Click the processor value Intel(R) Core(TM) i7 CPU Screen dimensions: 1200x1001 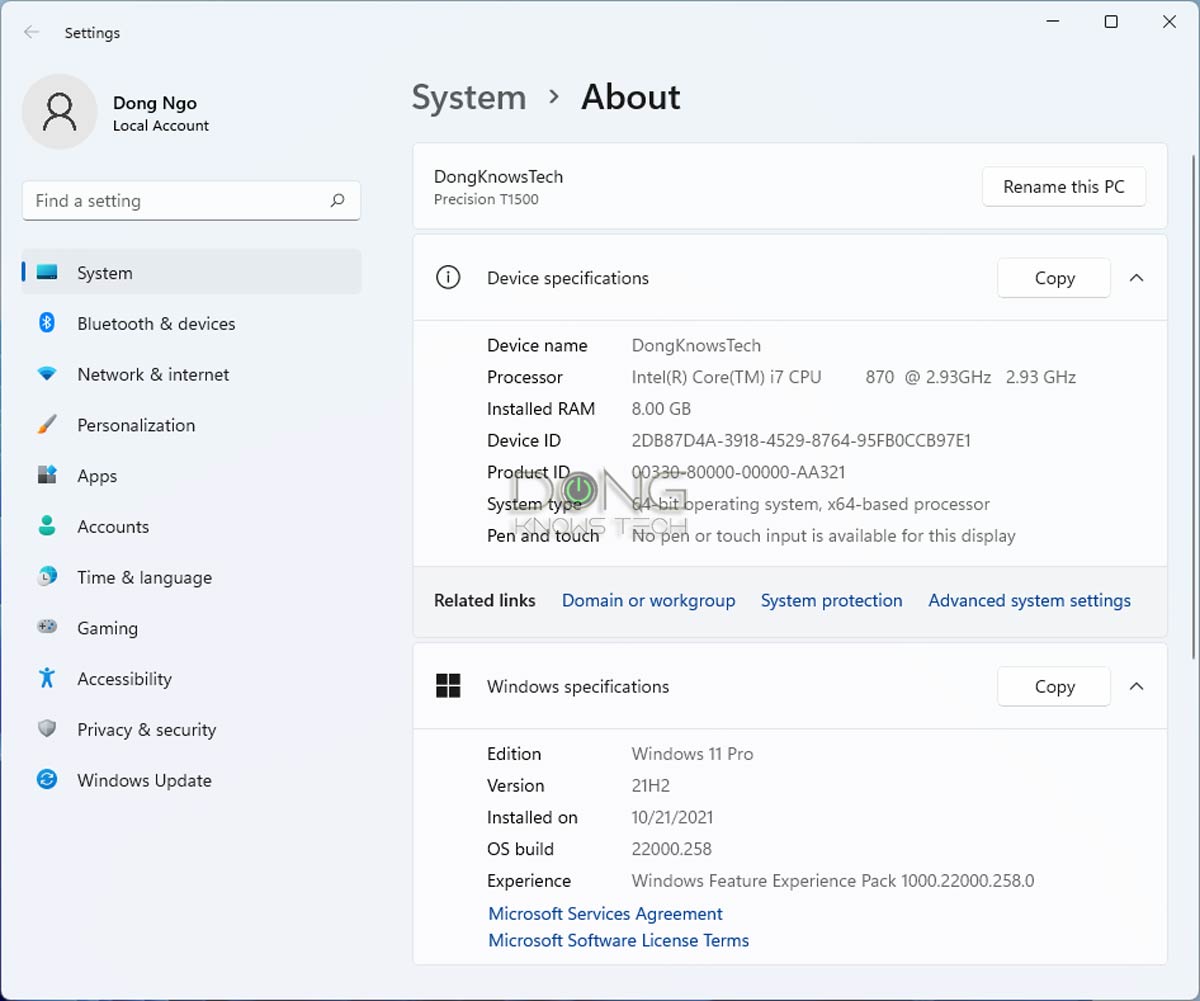coord(726,377)
